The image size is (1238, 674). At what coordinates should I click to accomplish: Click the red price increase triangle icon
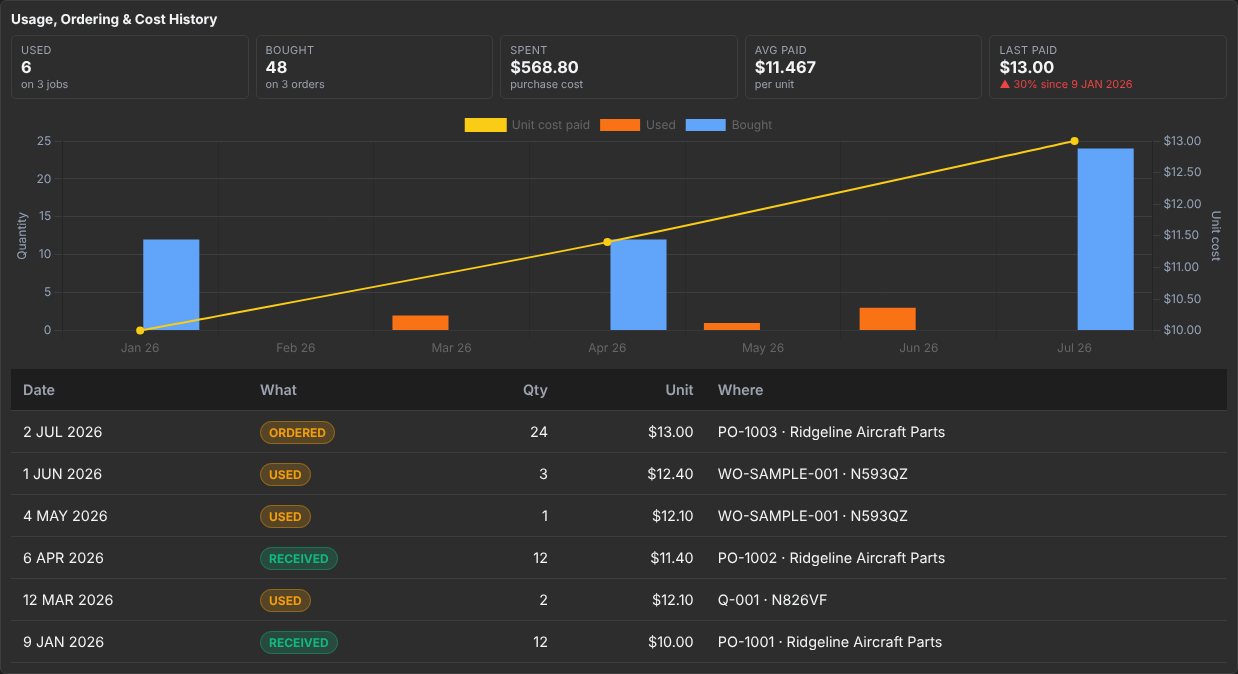click(x=1005, y=85)
